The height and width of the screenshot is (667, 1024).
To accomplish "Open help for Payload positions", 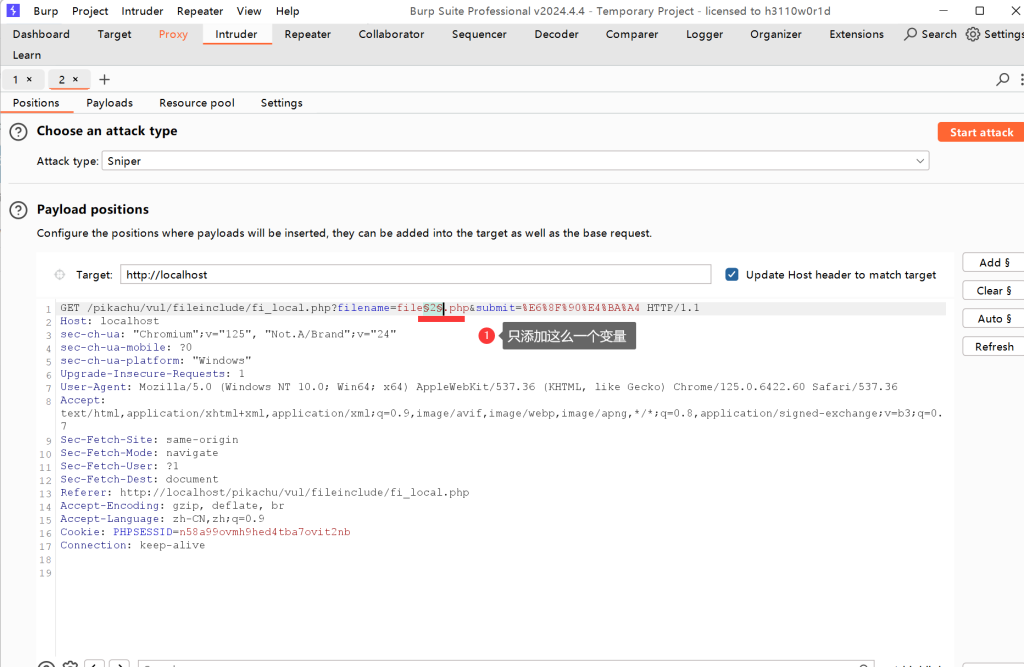I will coord(18,210).
